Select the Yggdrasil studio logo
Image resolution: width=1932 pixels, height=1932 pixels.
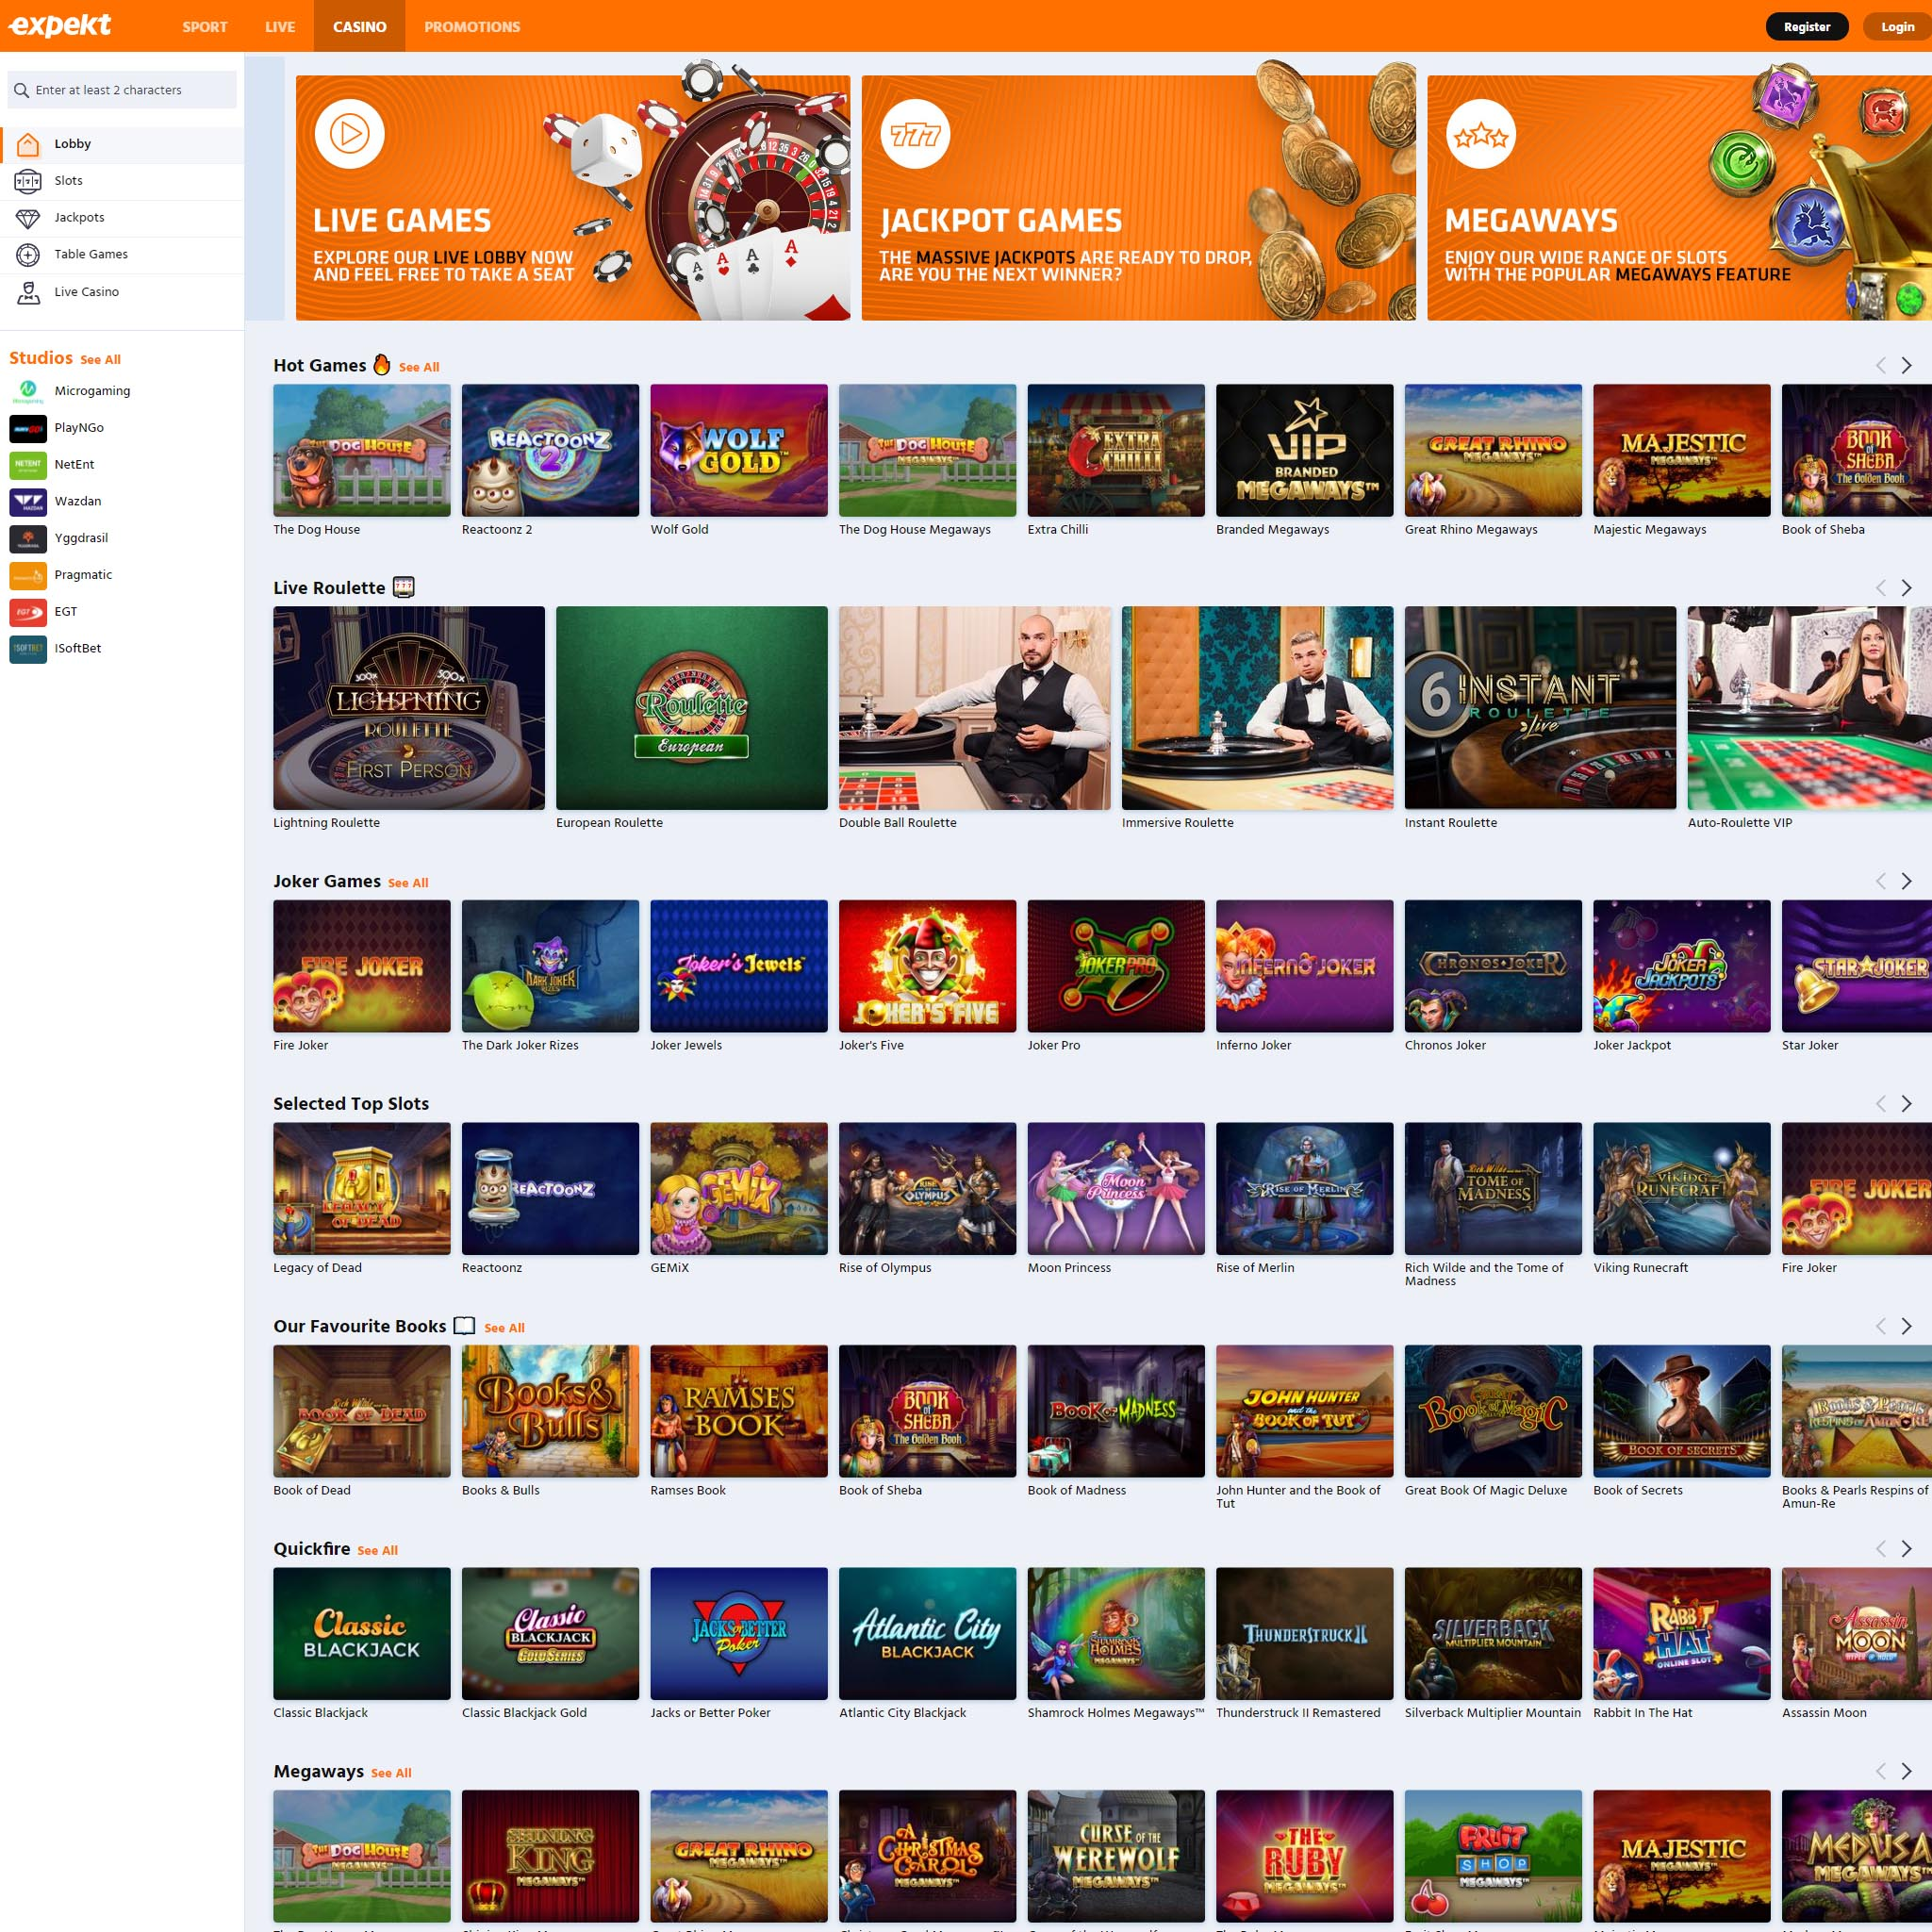point(28,538)
